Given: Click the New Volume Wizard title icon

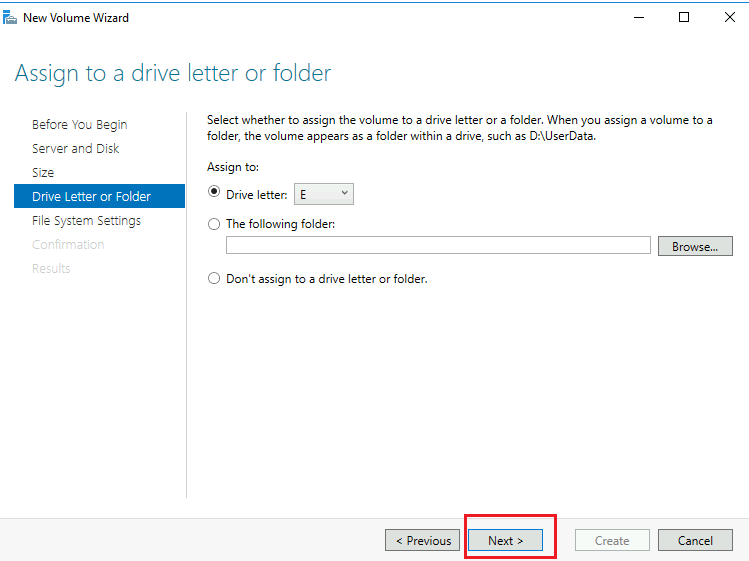Looking at the screenshot, I should click(x=10, y=17).
